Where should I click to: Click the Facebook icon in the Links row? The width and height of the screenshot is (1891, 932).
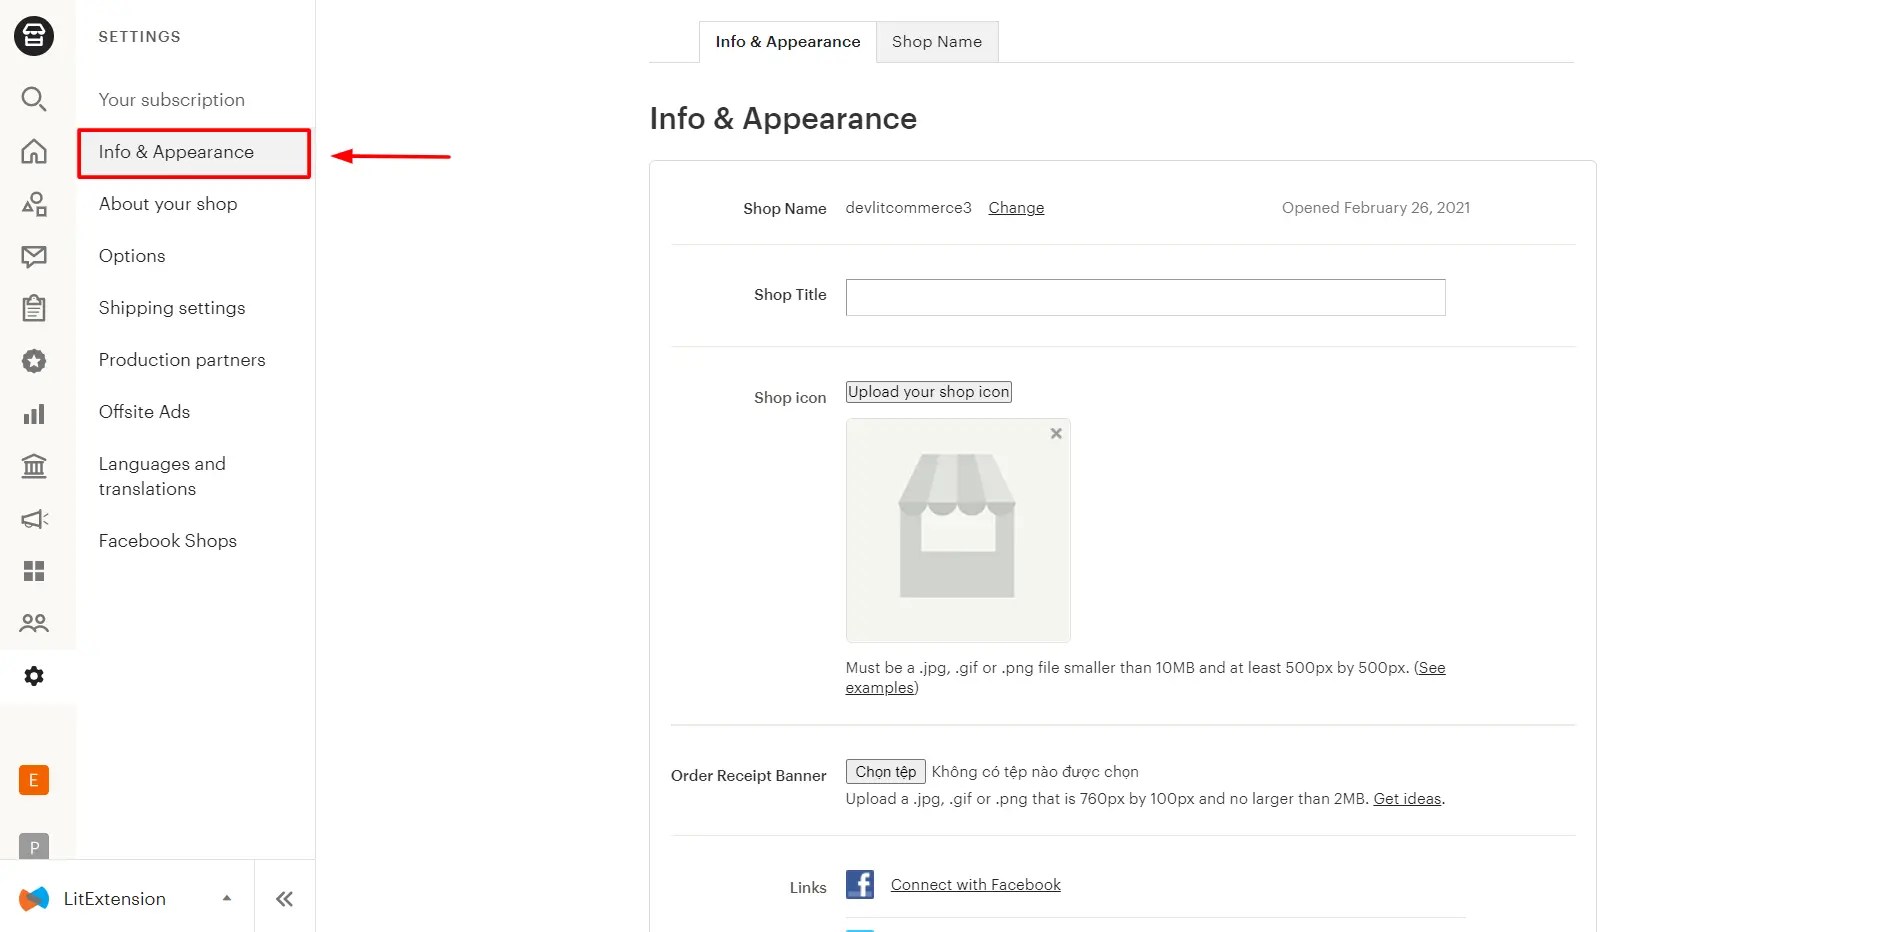click(859, 884)
